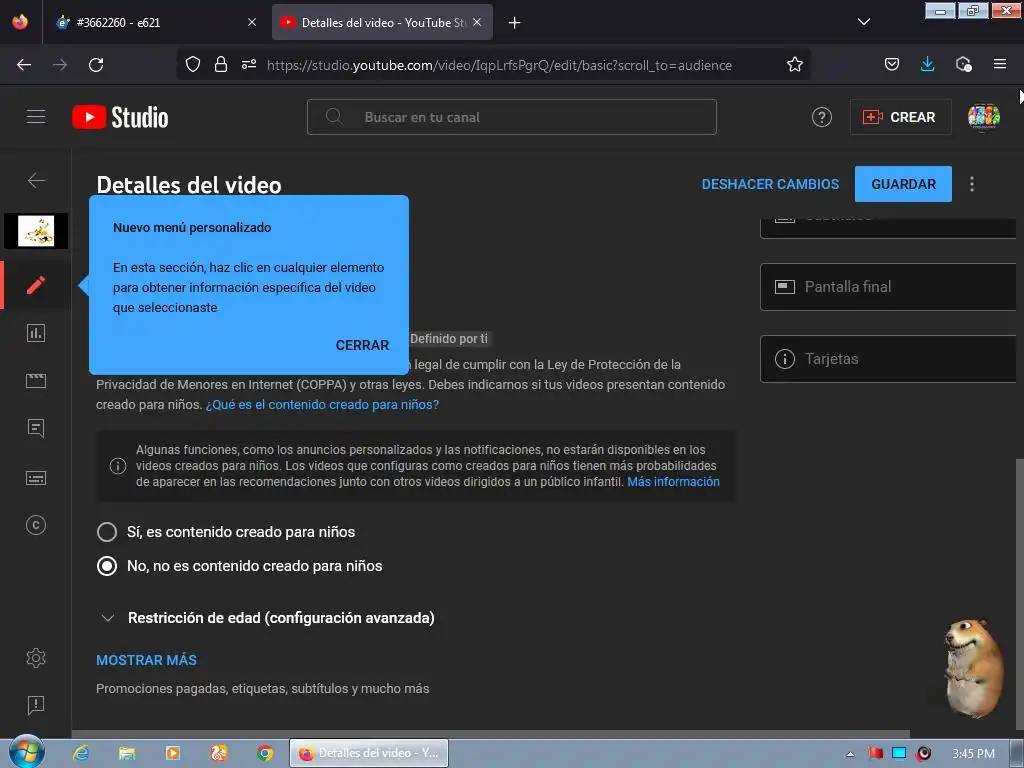Click the tracking protection shield icon
Viewport: 1024px width, 768px height.
(x=193, y=65)
